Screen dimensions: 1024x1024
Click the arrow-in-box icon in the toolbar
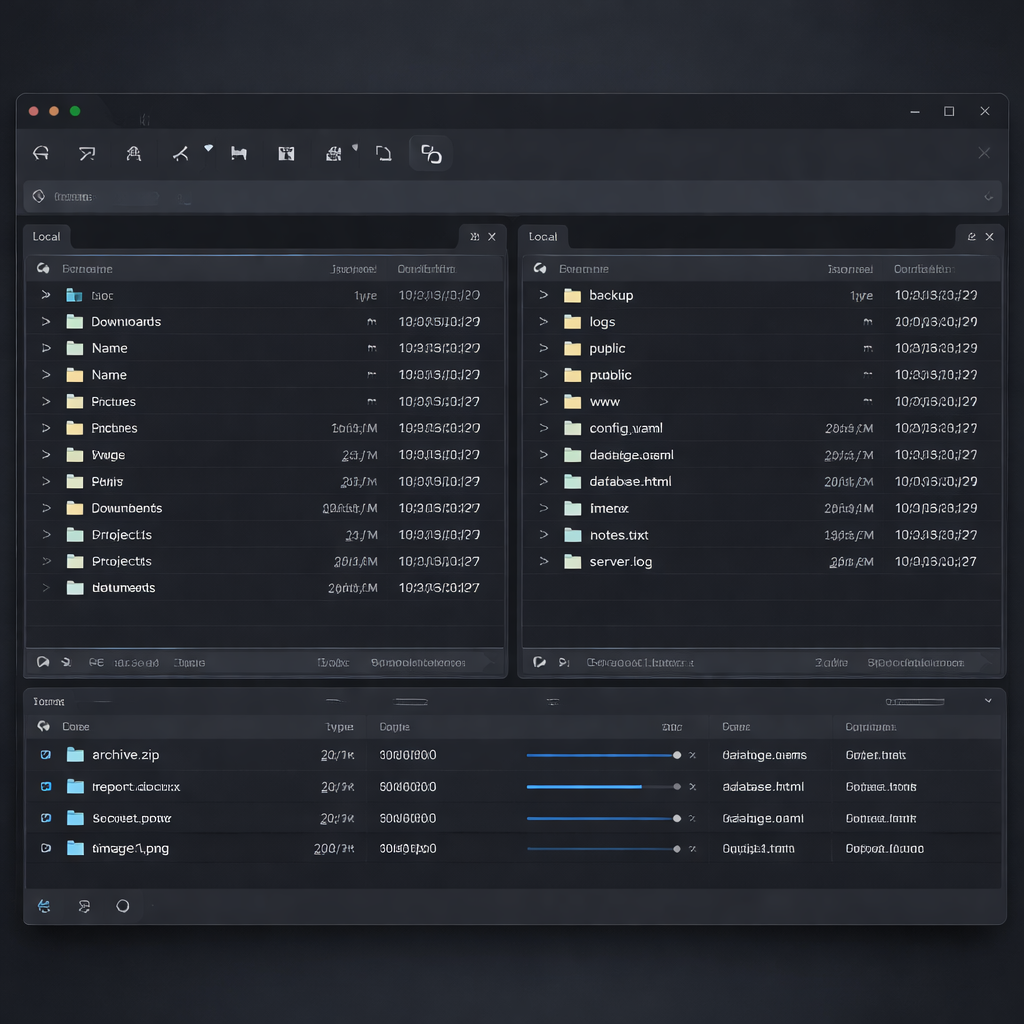point(87,154)
